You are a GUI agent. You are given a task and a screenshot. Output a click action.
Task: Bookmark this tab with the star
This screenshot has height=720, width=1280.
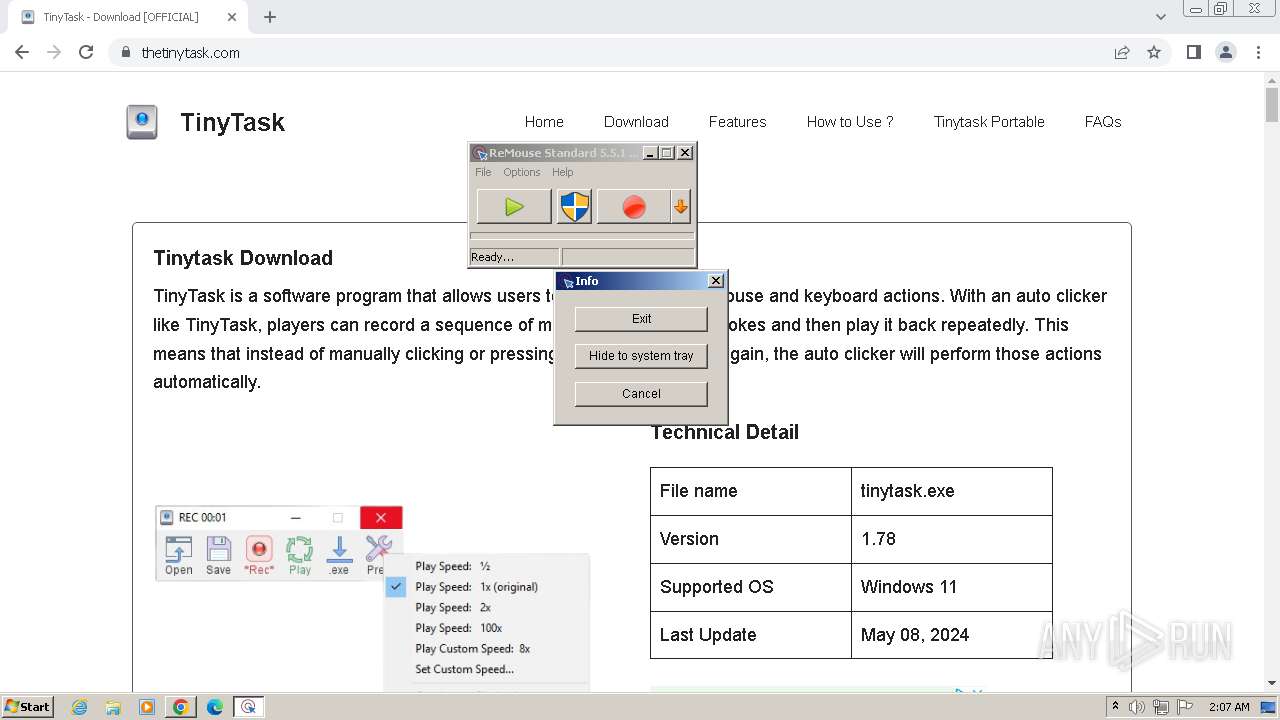click(x=1154, y=52)
